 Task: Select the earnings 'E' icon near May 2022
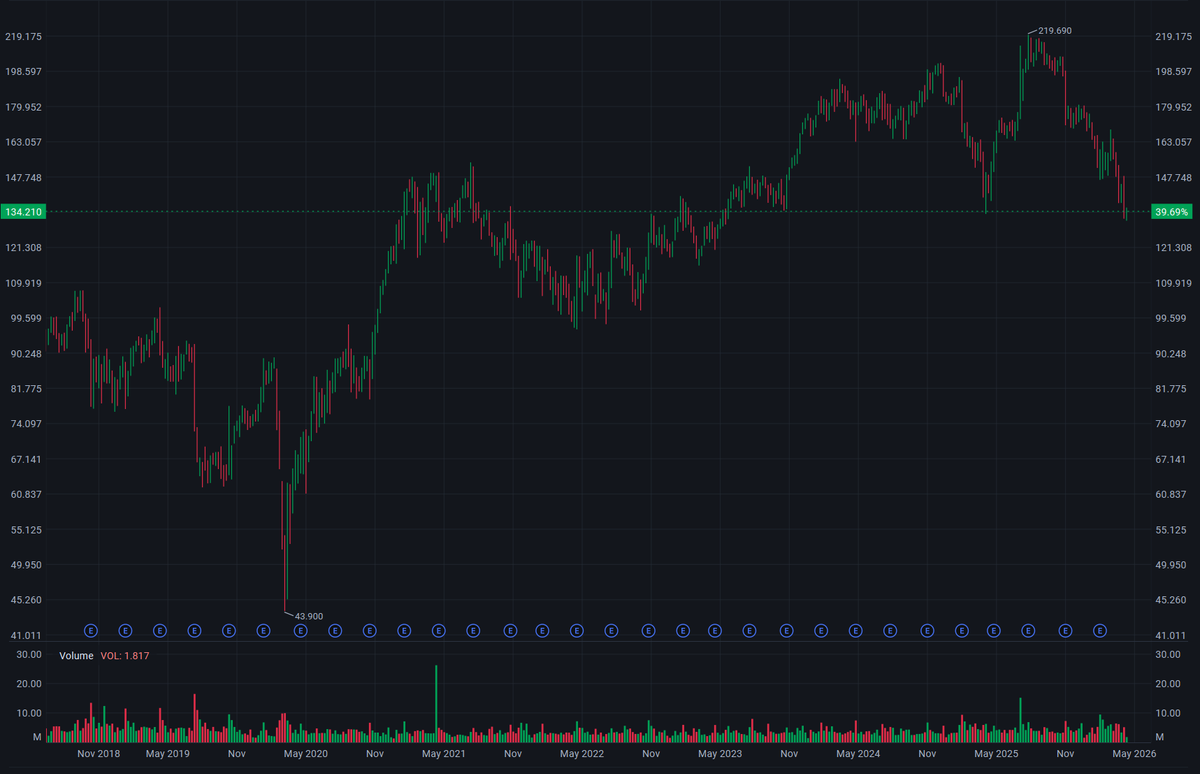[x=575, y=631]
